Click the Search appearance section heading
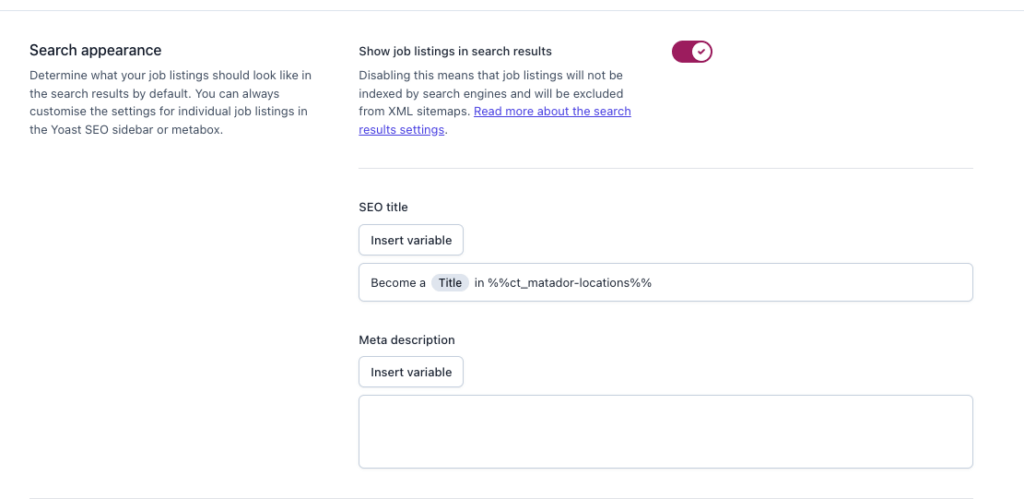The image size is (1024, 499). (95, 50)
